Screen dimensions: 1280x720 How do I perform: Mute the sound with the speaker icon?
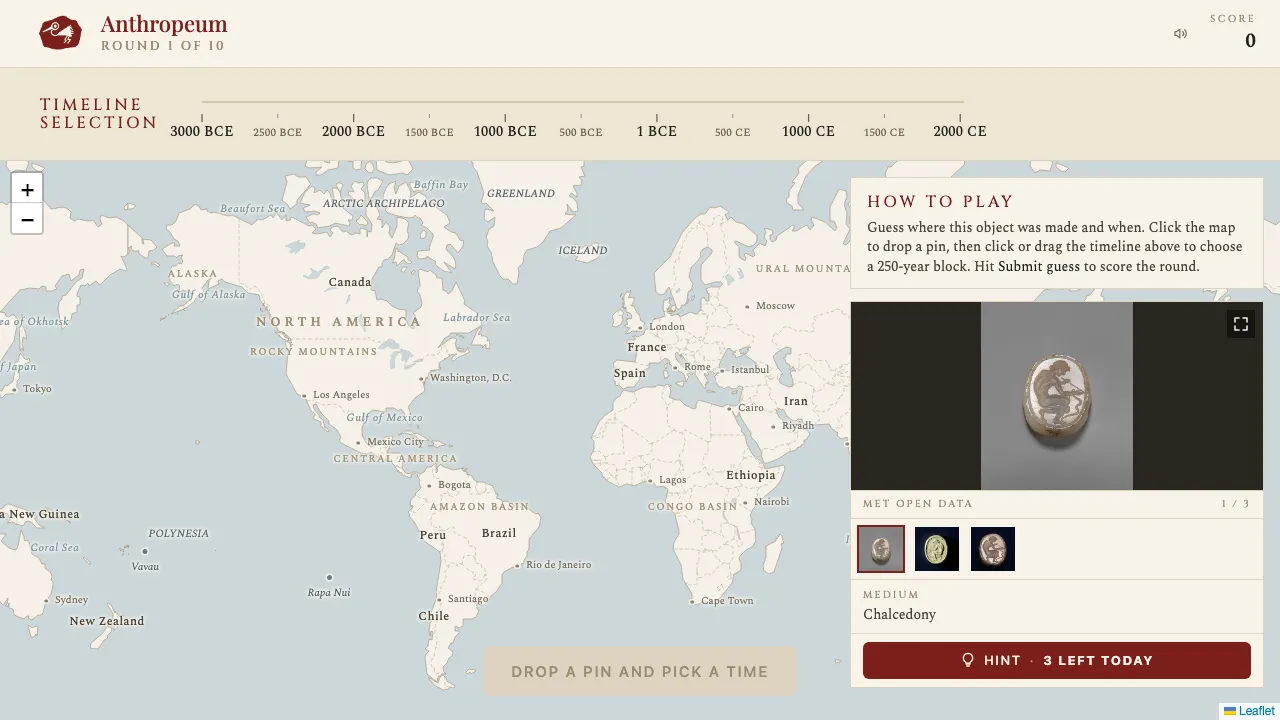pos(1180,34)
